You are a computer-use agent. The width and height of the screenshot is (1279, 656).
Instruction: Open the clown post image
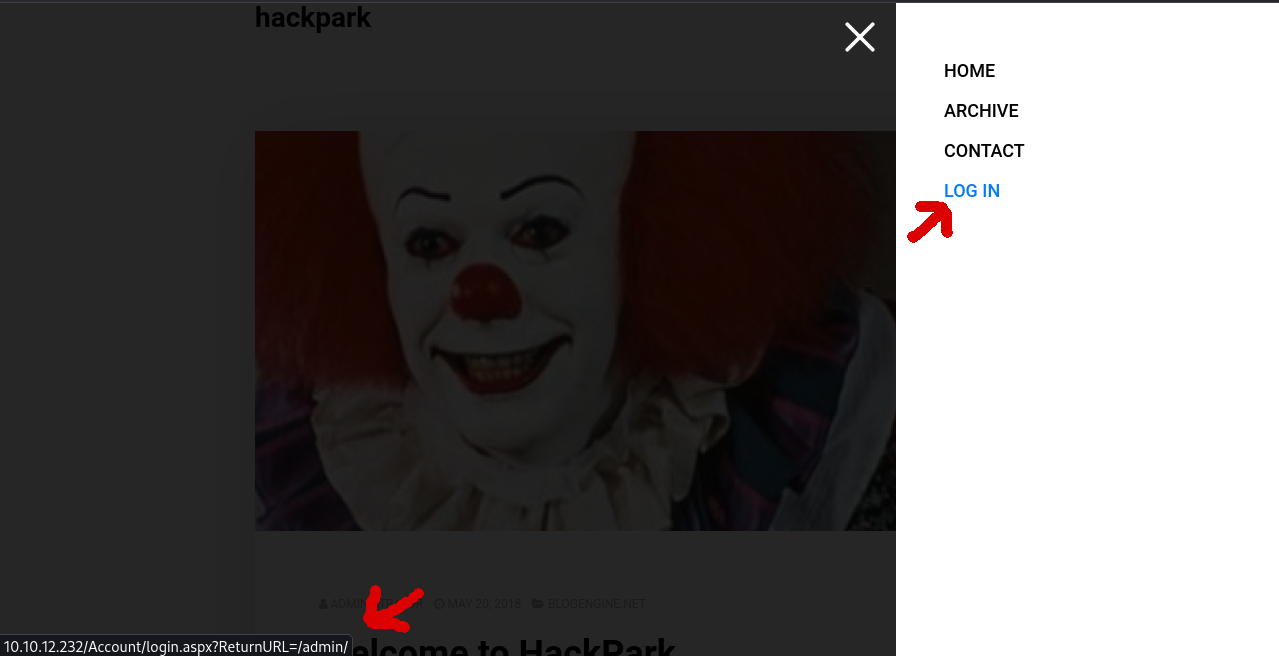coord(575,331)
